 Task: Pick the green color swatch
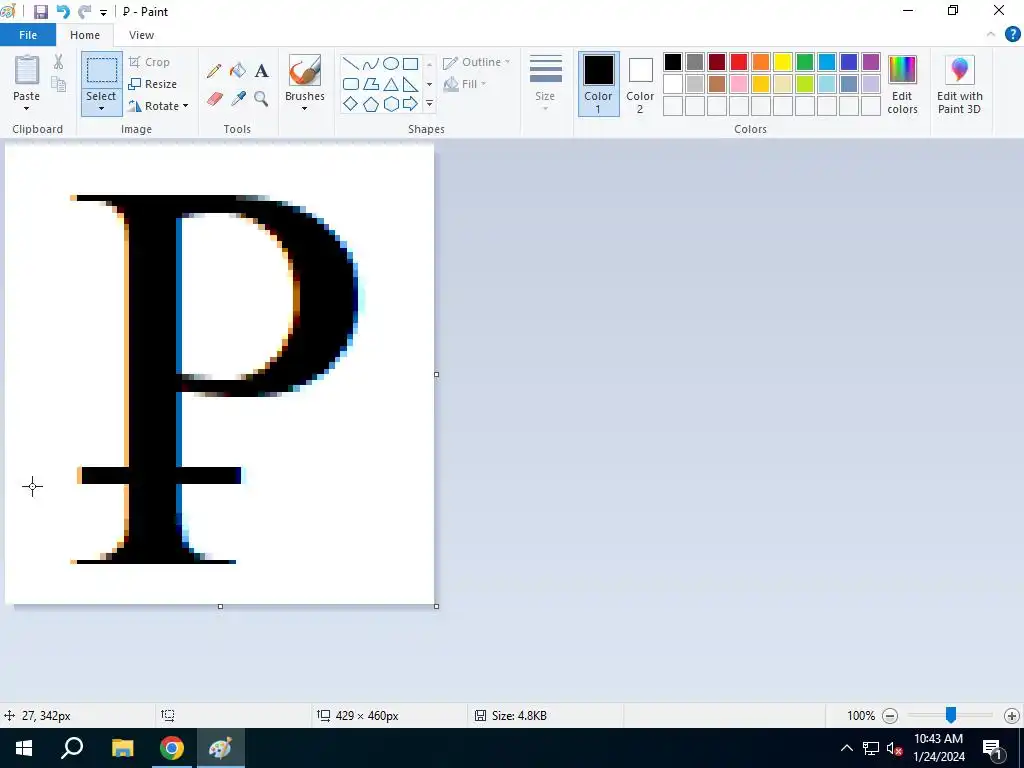pos(805,62)
